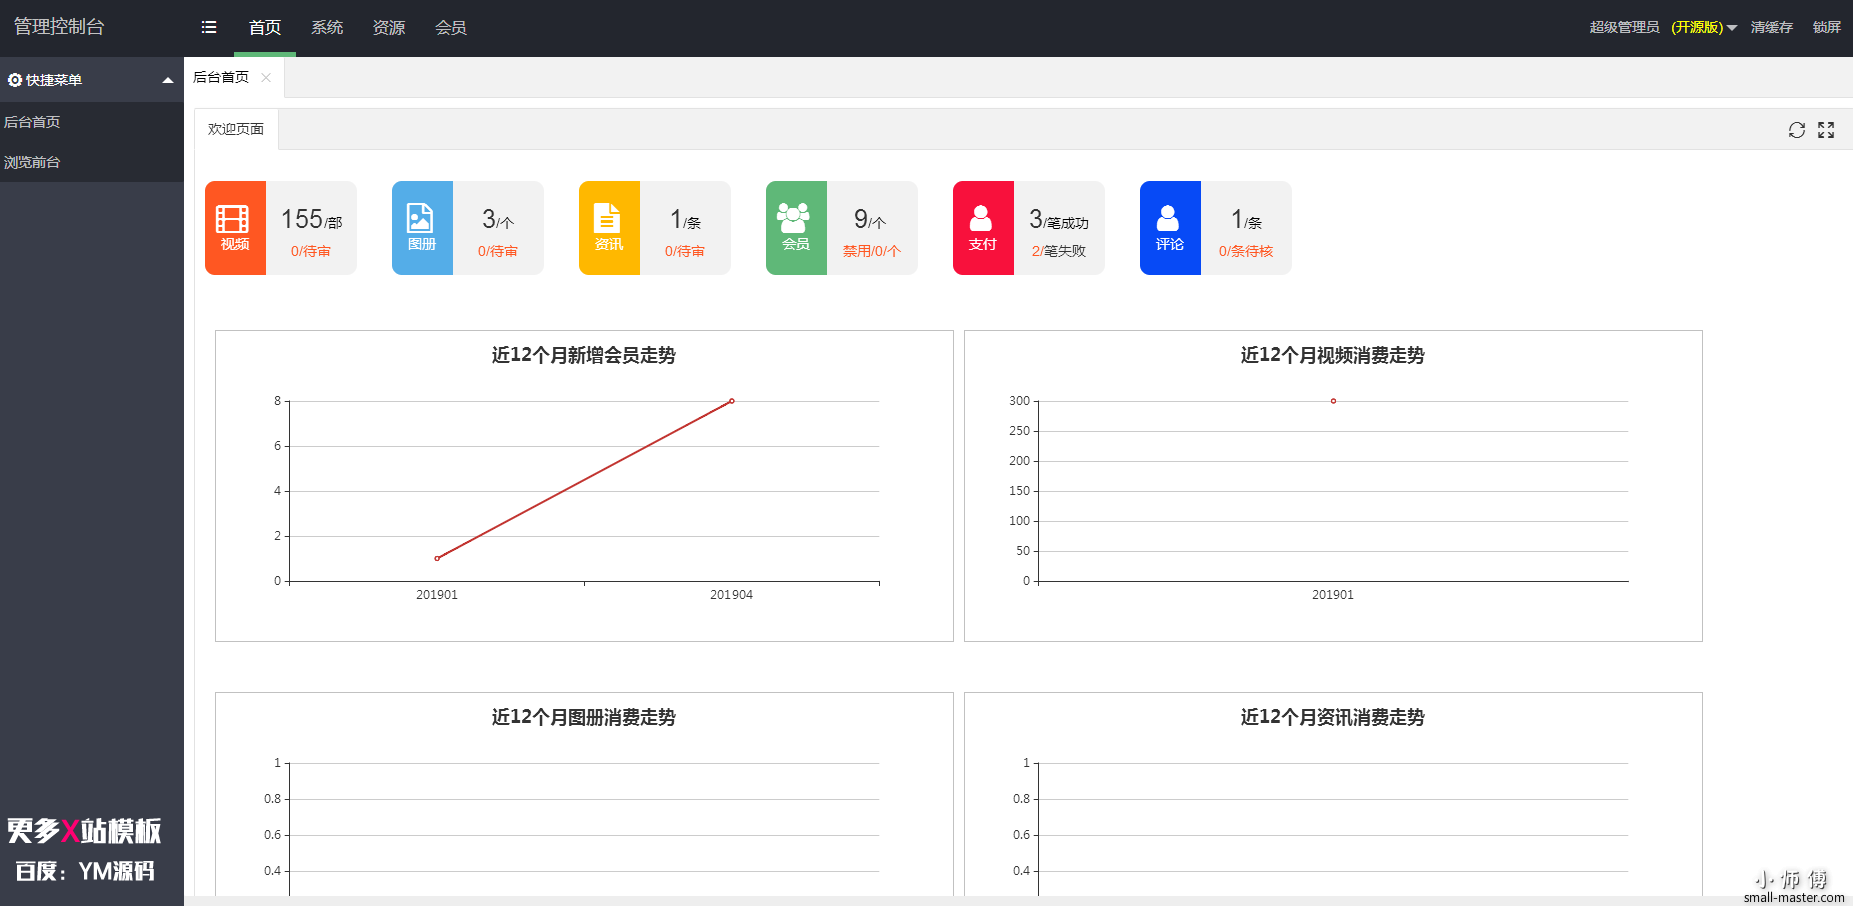Click the data point on video consumption chart

(1333, 401)
